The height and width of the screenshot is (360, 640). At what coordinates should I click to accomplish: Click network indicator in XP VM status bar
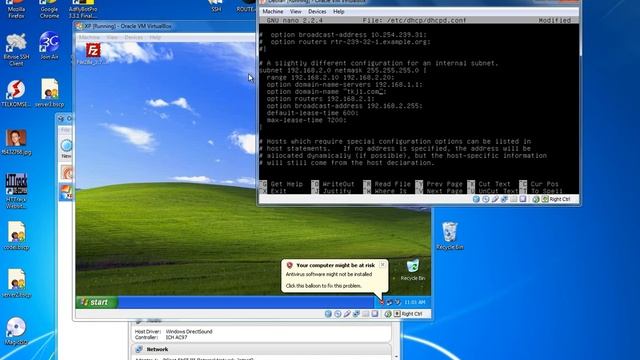coord(356,314)
